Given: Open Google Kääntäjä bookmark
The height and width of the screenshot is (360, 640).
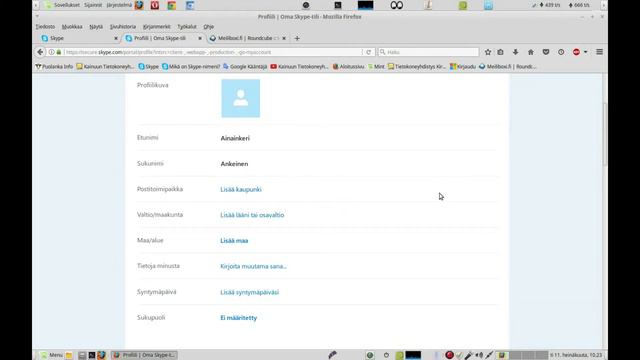Looking at the screenshot, I should click(x=245, y=67).
